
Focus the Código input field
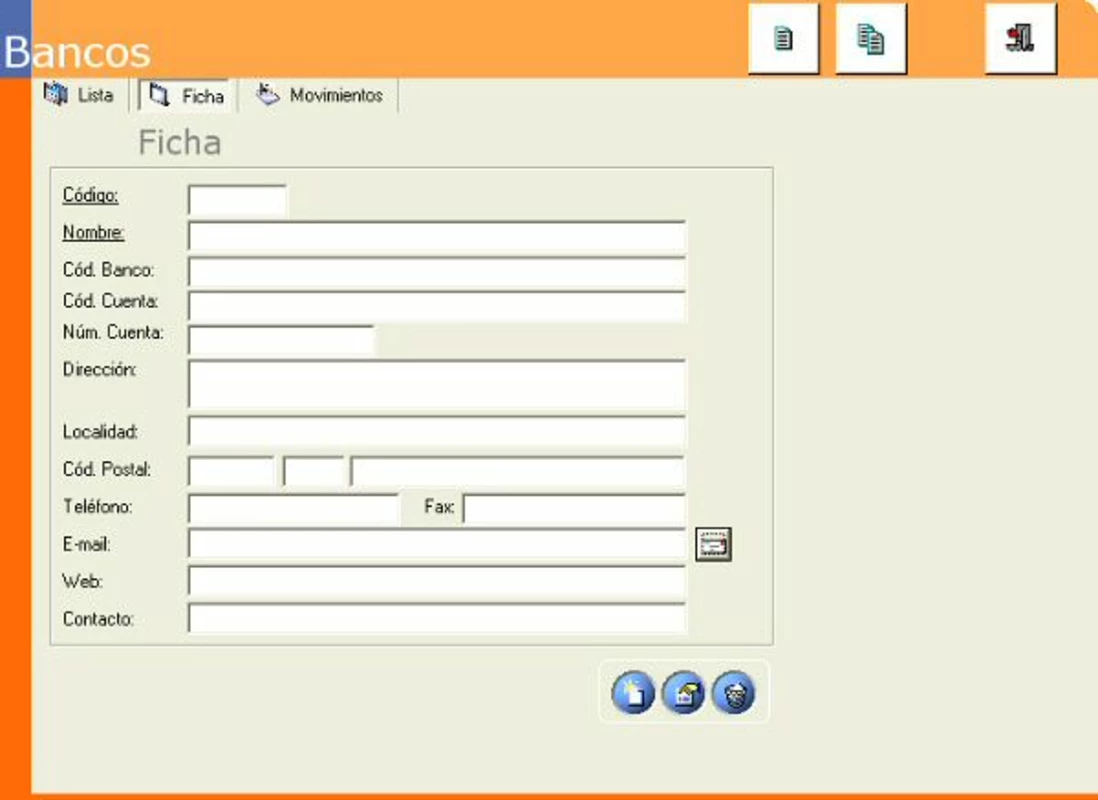[237, 200]
